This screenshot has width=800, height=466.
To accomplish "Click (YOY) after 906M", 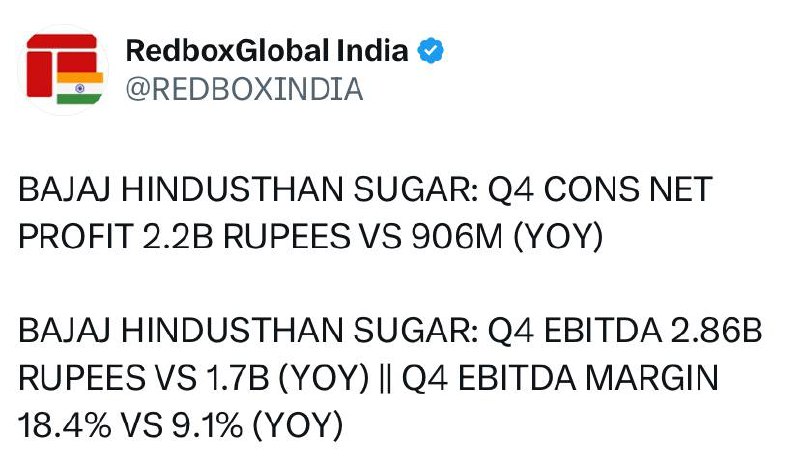I will (558, 237).
